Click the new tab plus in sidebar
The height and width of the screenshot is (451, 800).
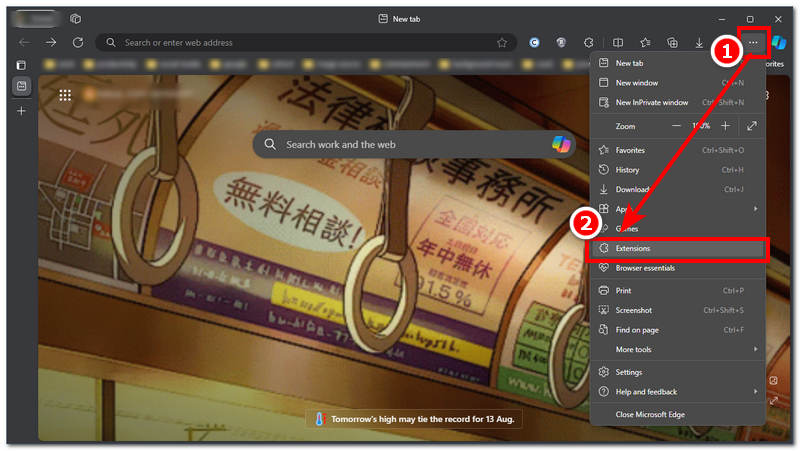click(21, 110)
